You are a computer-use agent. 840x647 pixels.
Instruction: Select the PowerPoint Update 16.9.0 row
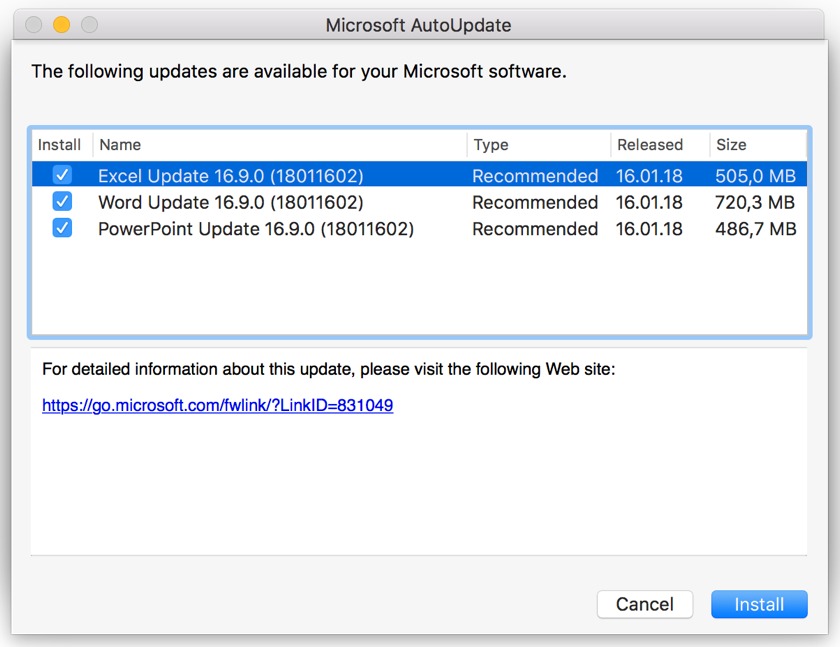(x=256, y=229)
